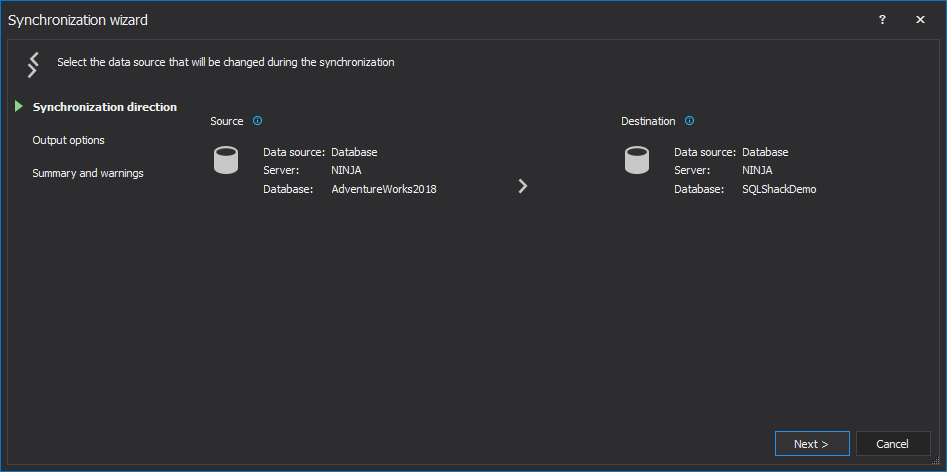The height and width of the screenshot is (472, 947).
Task: Click the Source info icon
Action: coord(257,121)
